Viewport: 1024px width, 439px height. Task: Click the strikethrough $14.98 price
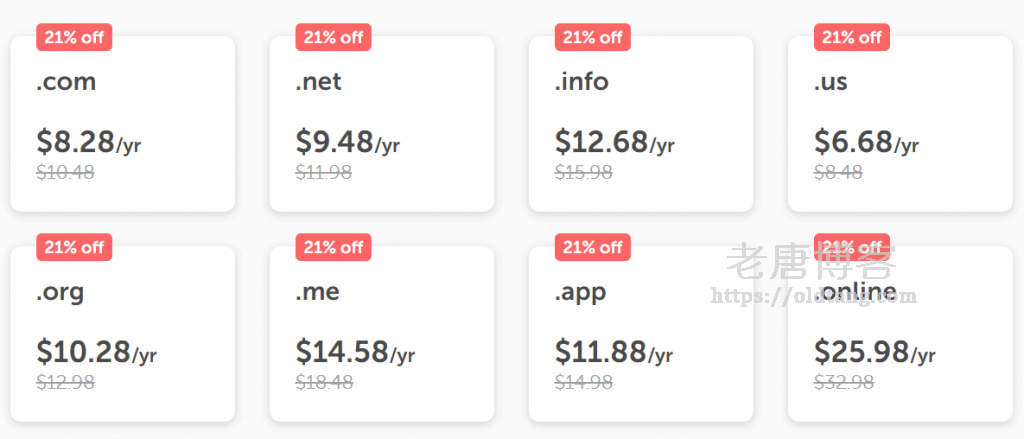point(583,382)
